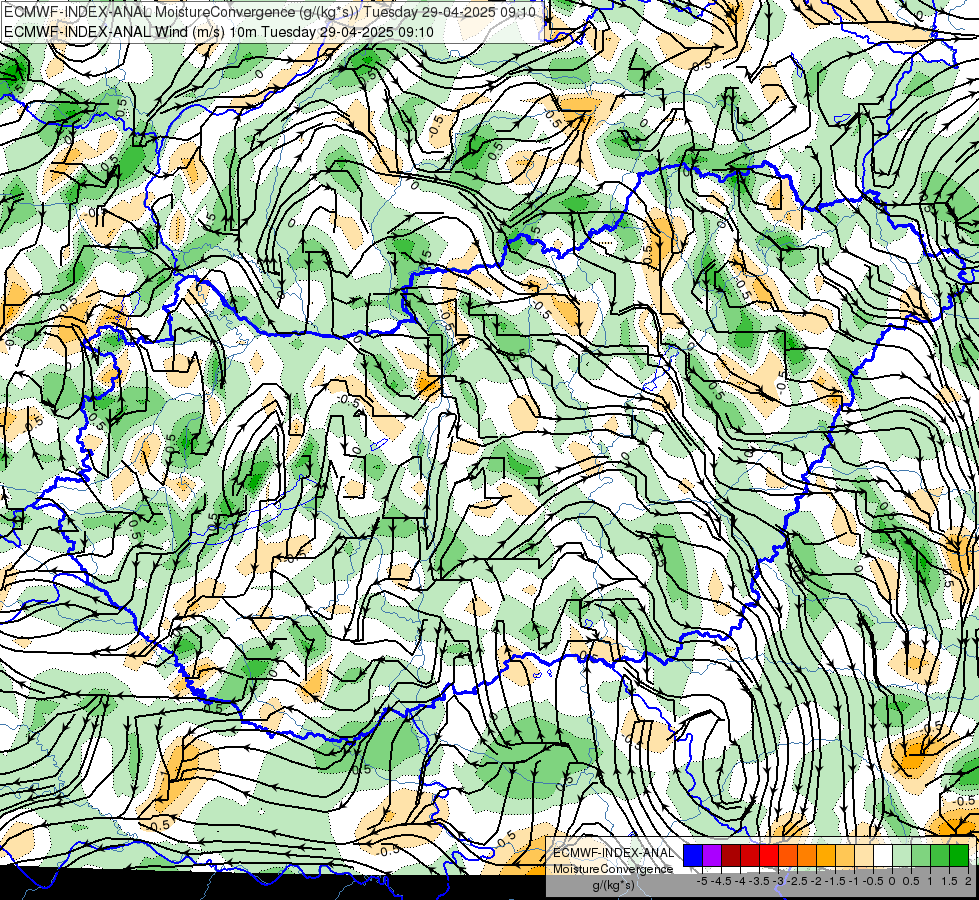Click the pale peach swatch left of -0.5
Viewport: 979px width, 900px height.
(864, 855)
